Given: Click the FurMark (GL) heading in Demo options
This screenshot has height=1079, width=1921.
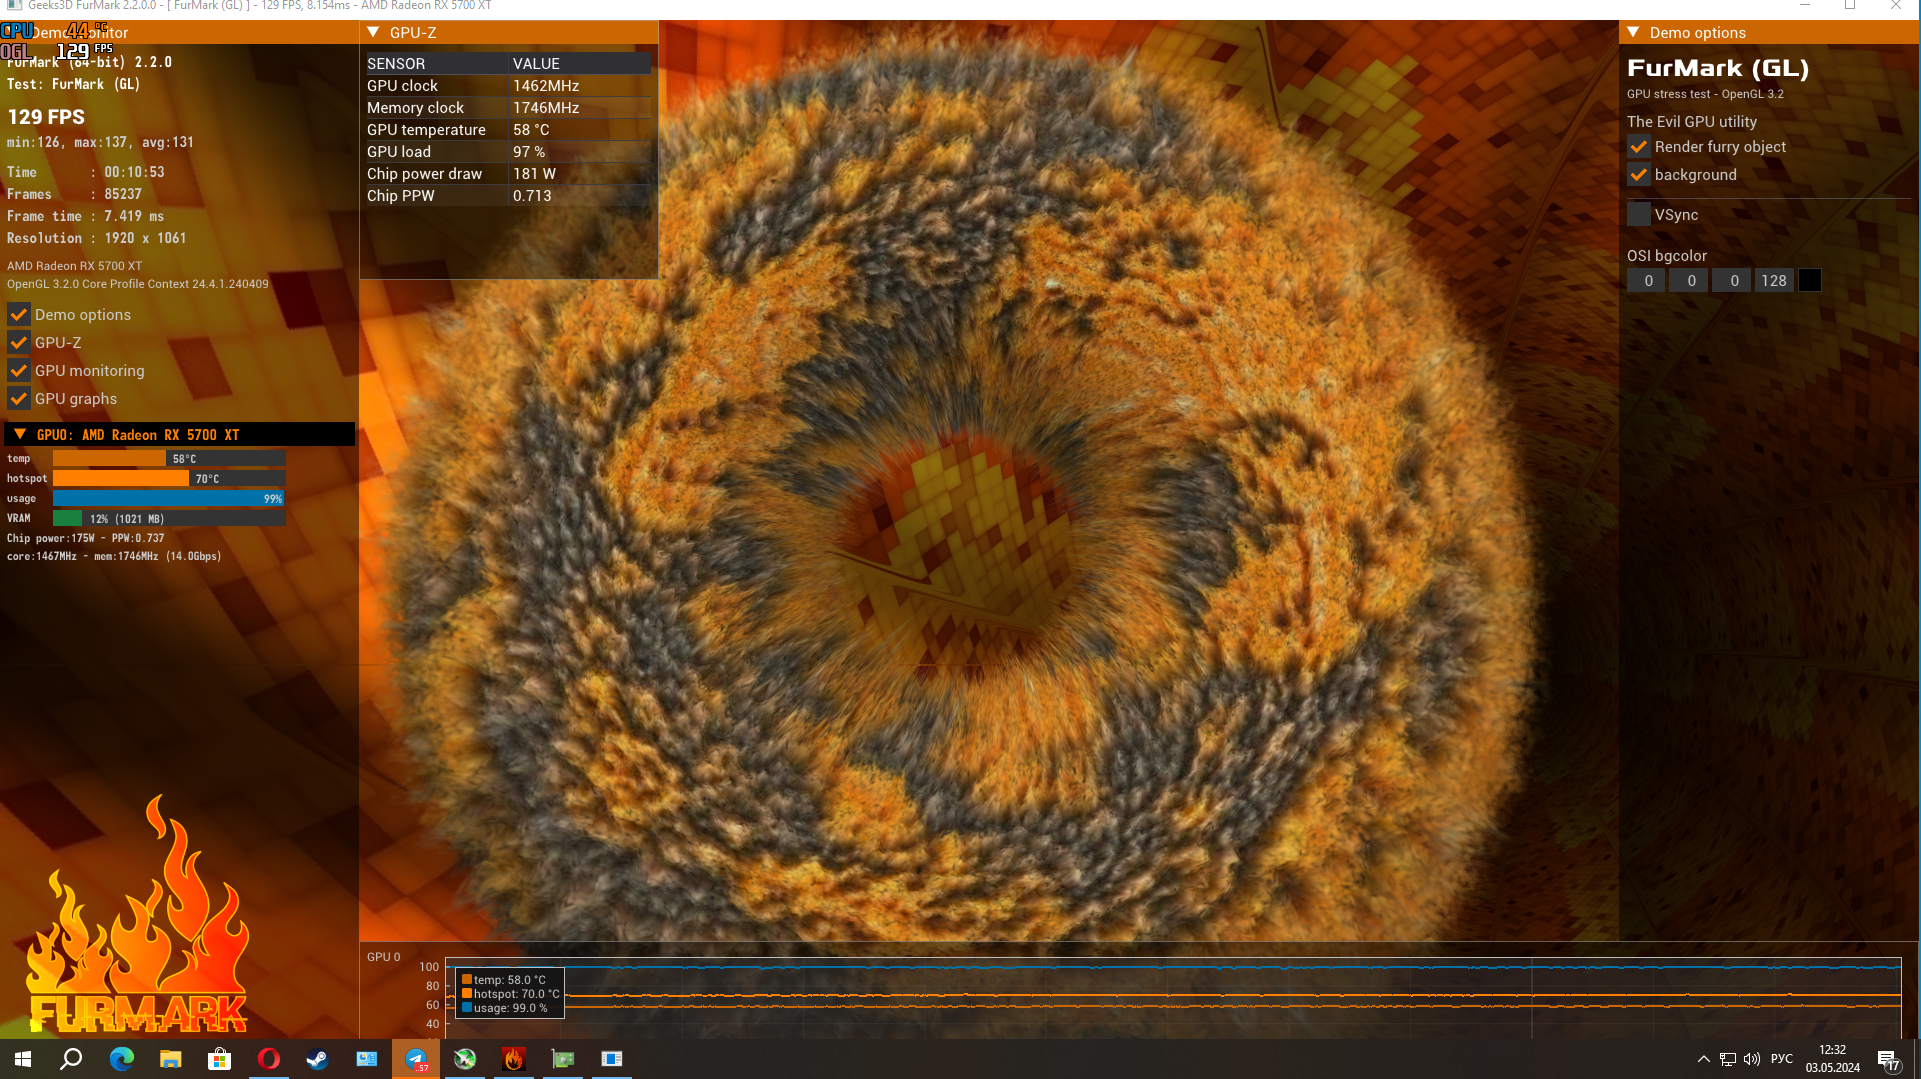Looking at the screenshot, I should pos(1718,68).
